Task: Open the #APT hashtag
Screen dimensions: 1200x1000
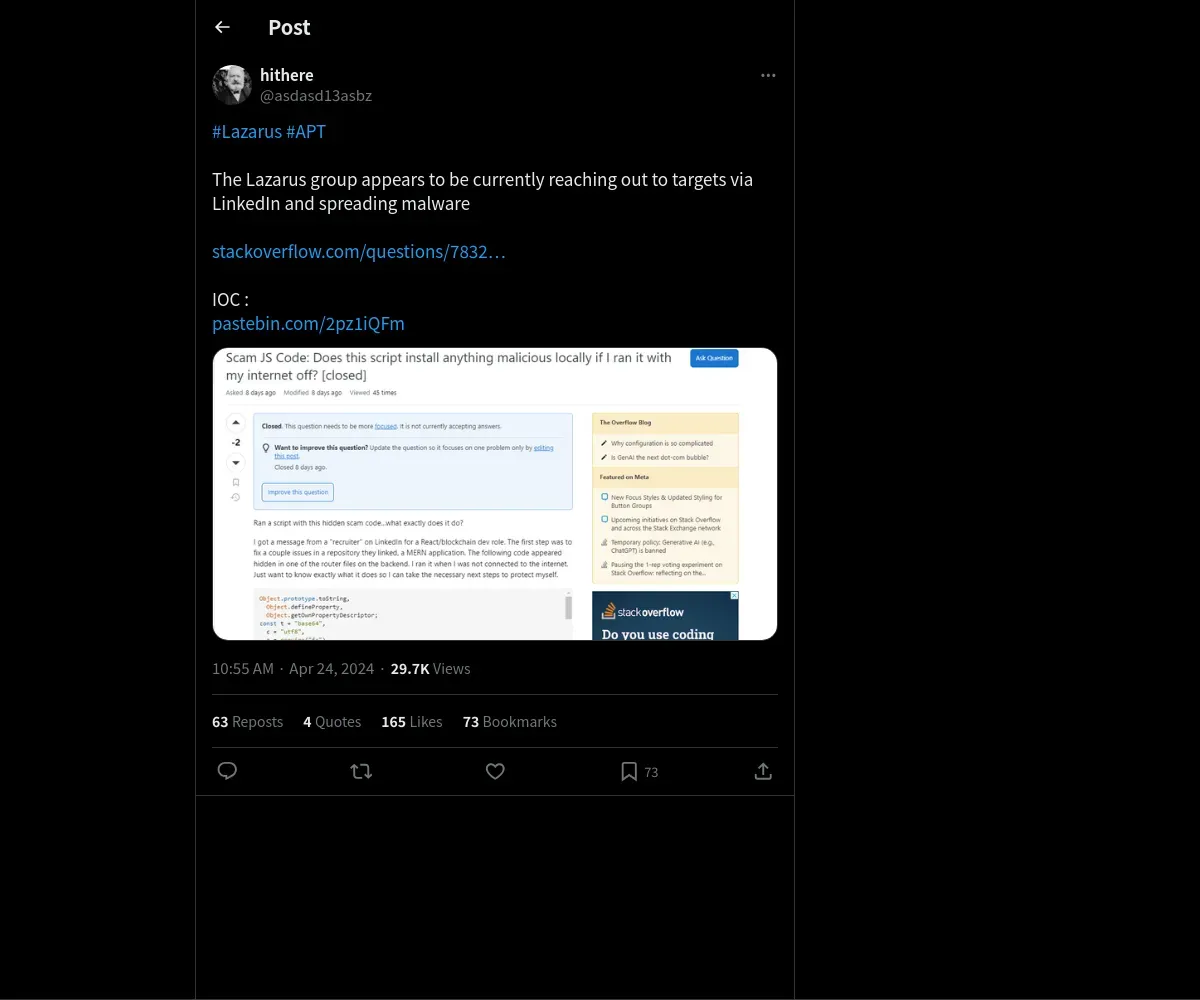Action: [306, 131]
